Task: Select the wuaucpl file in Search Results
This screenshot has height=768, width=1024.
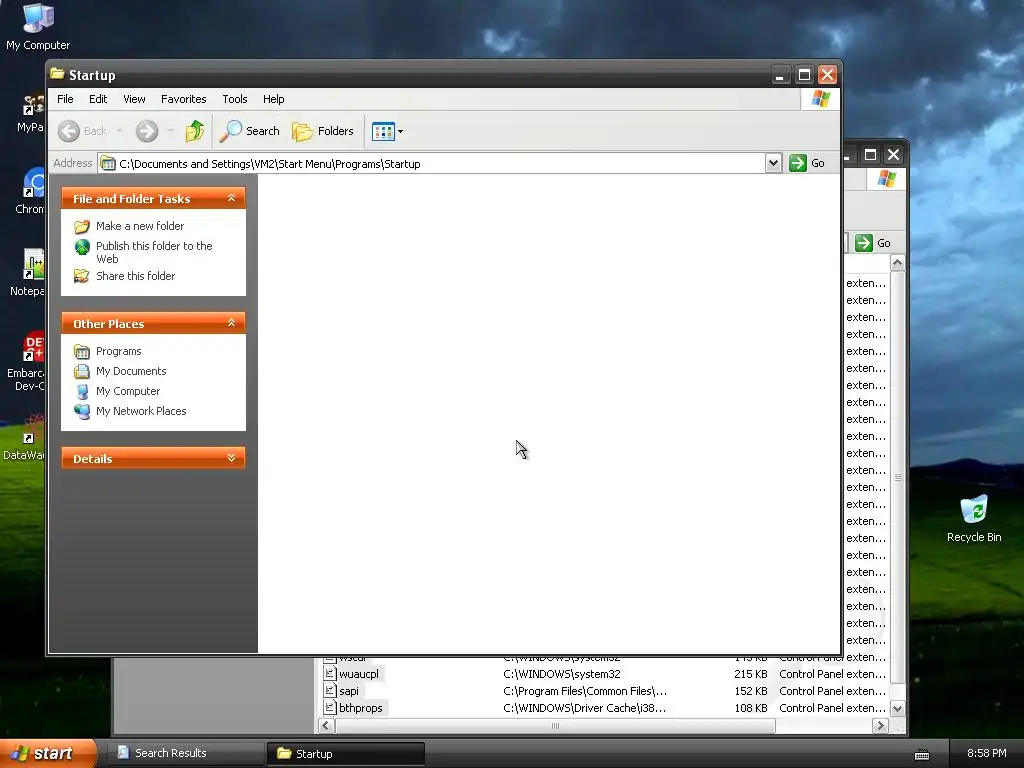Action: pyautogui.click(x=359, y=674)
